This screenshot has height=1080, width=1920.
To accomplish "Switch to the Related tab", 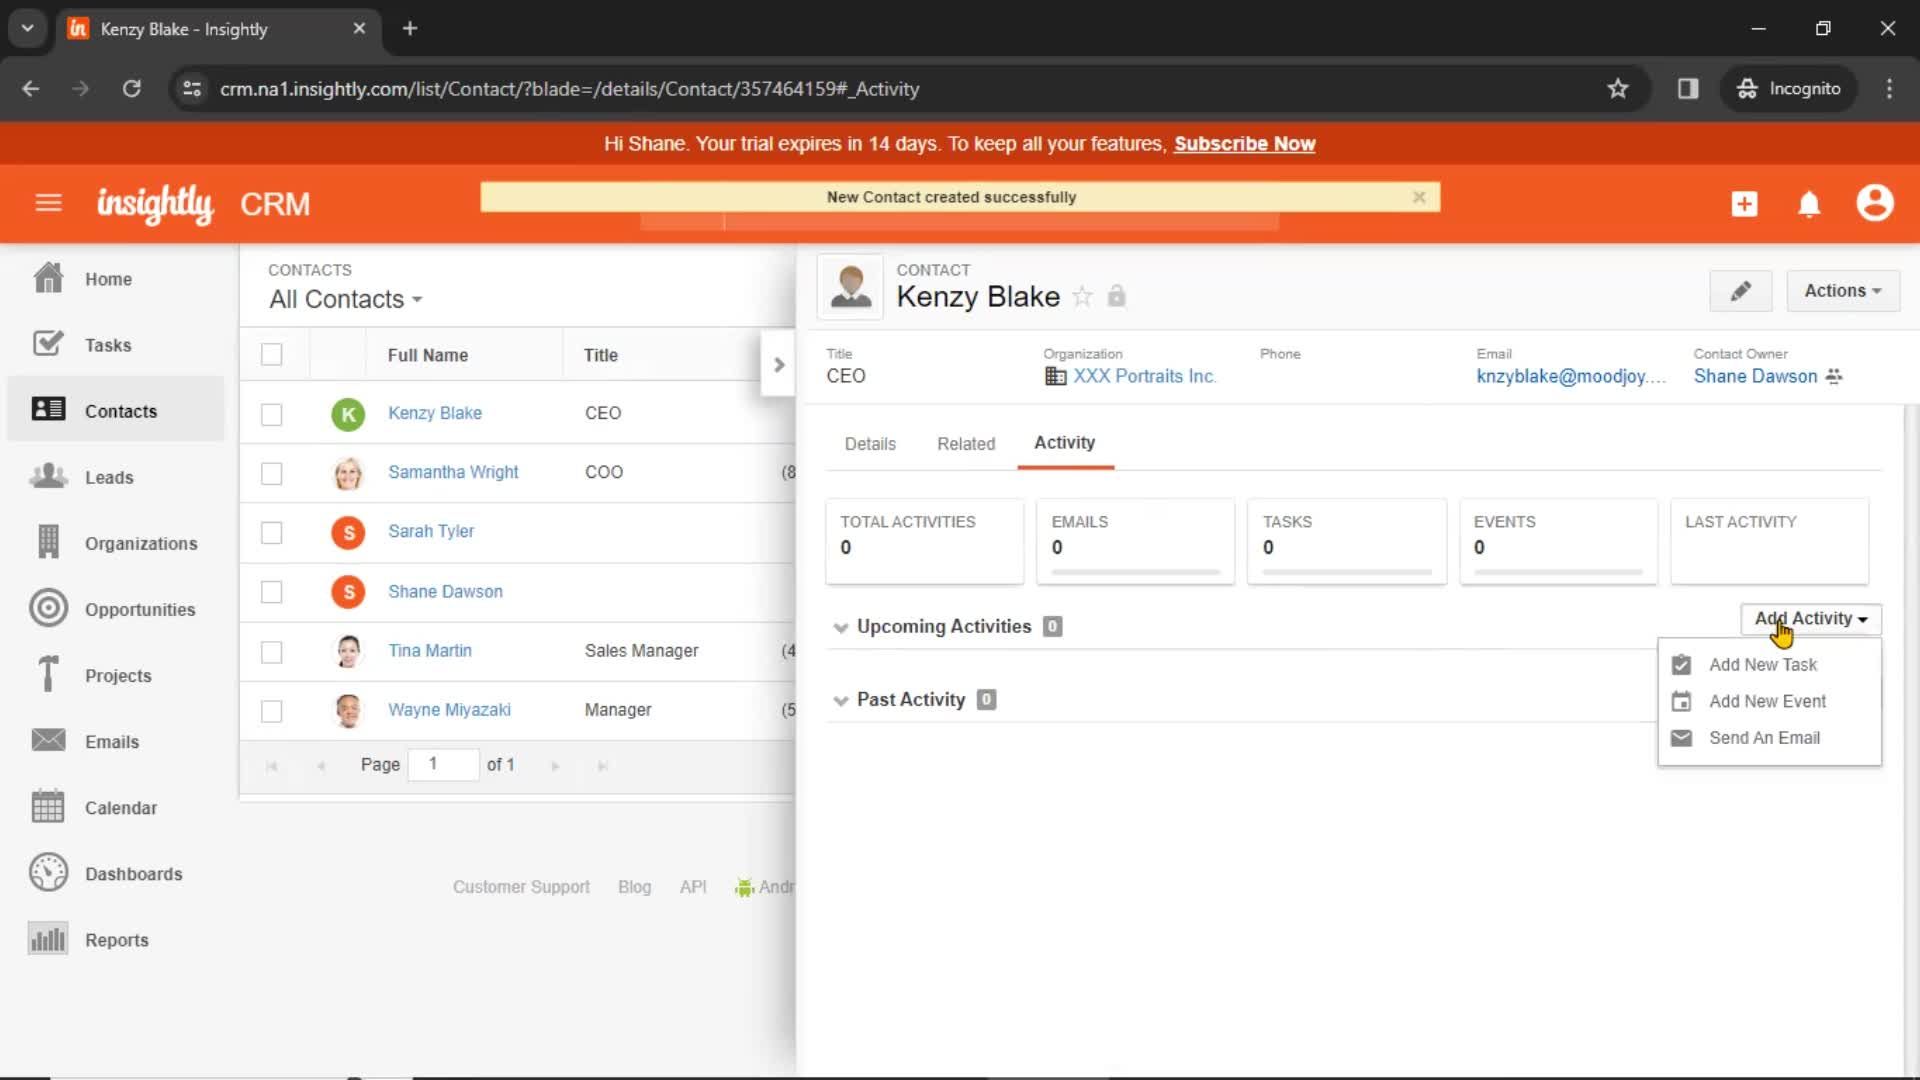I will click(966, 444).
